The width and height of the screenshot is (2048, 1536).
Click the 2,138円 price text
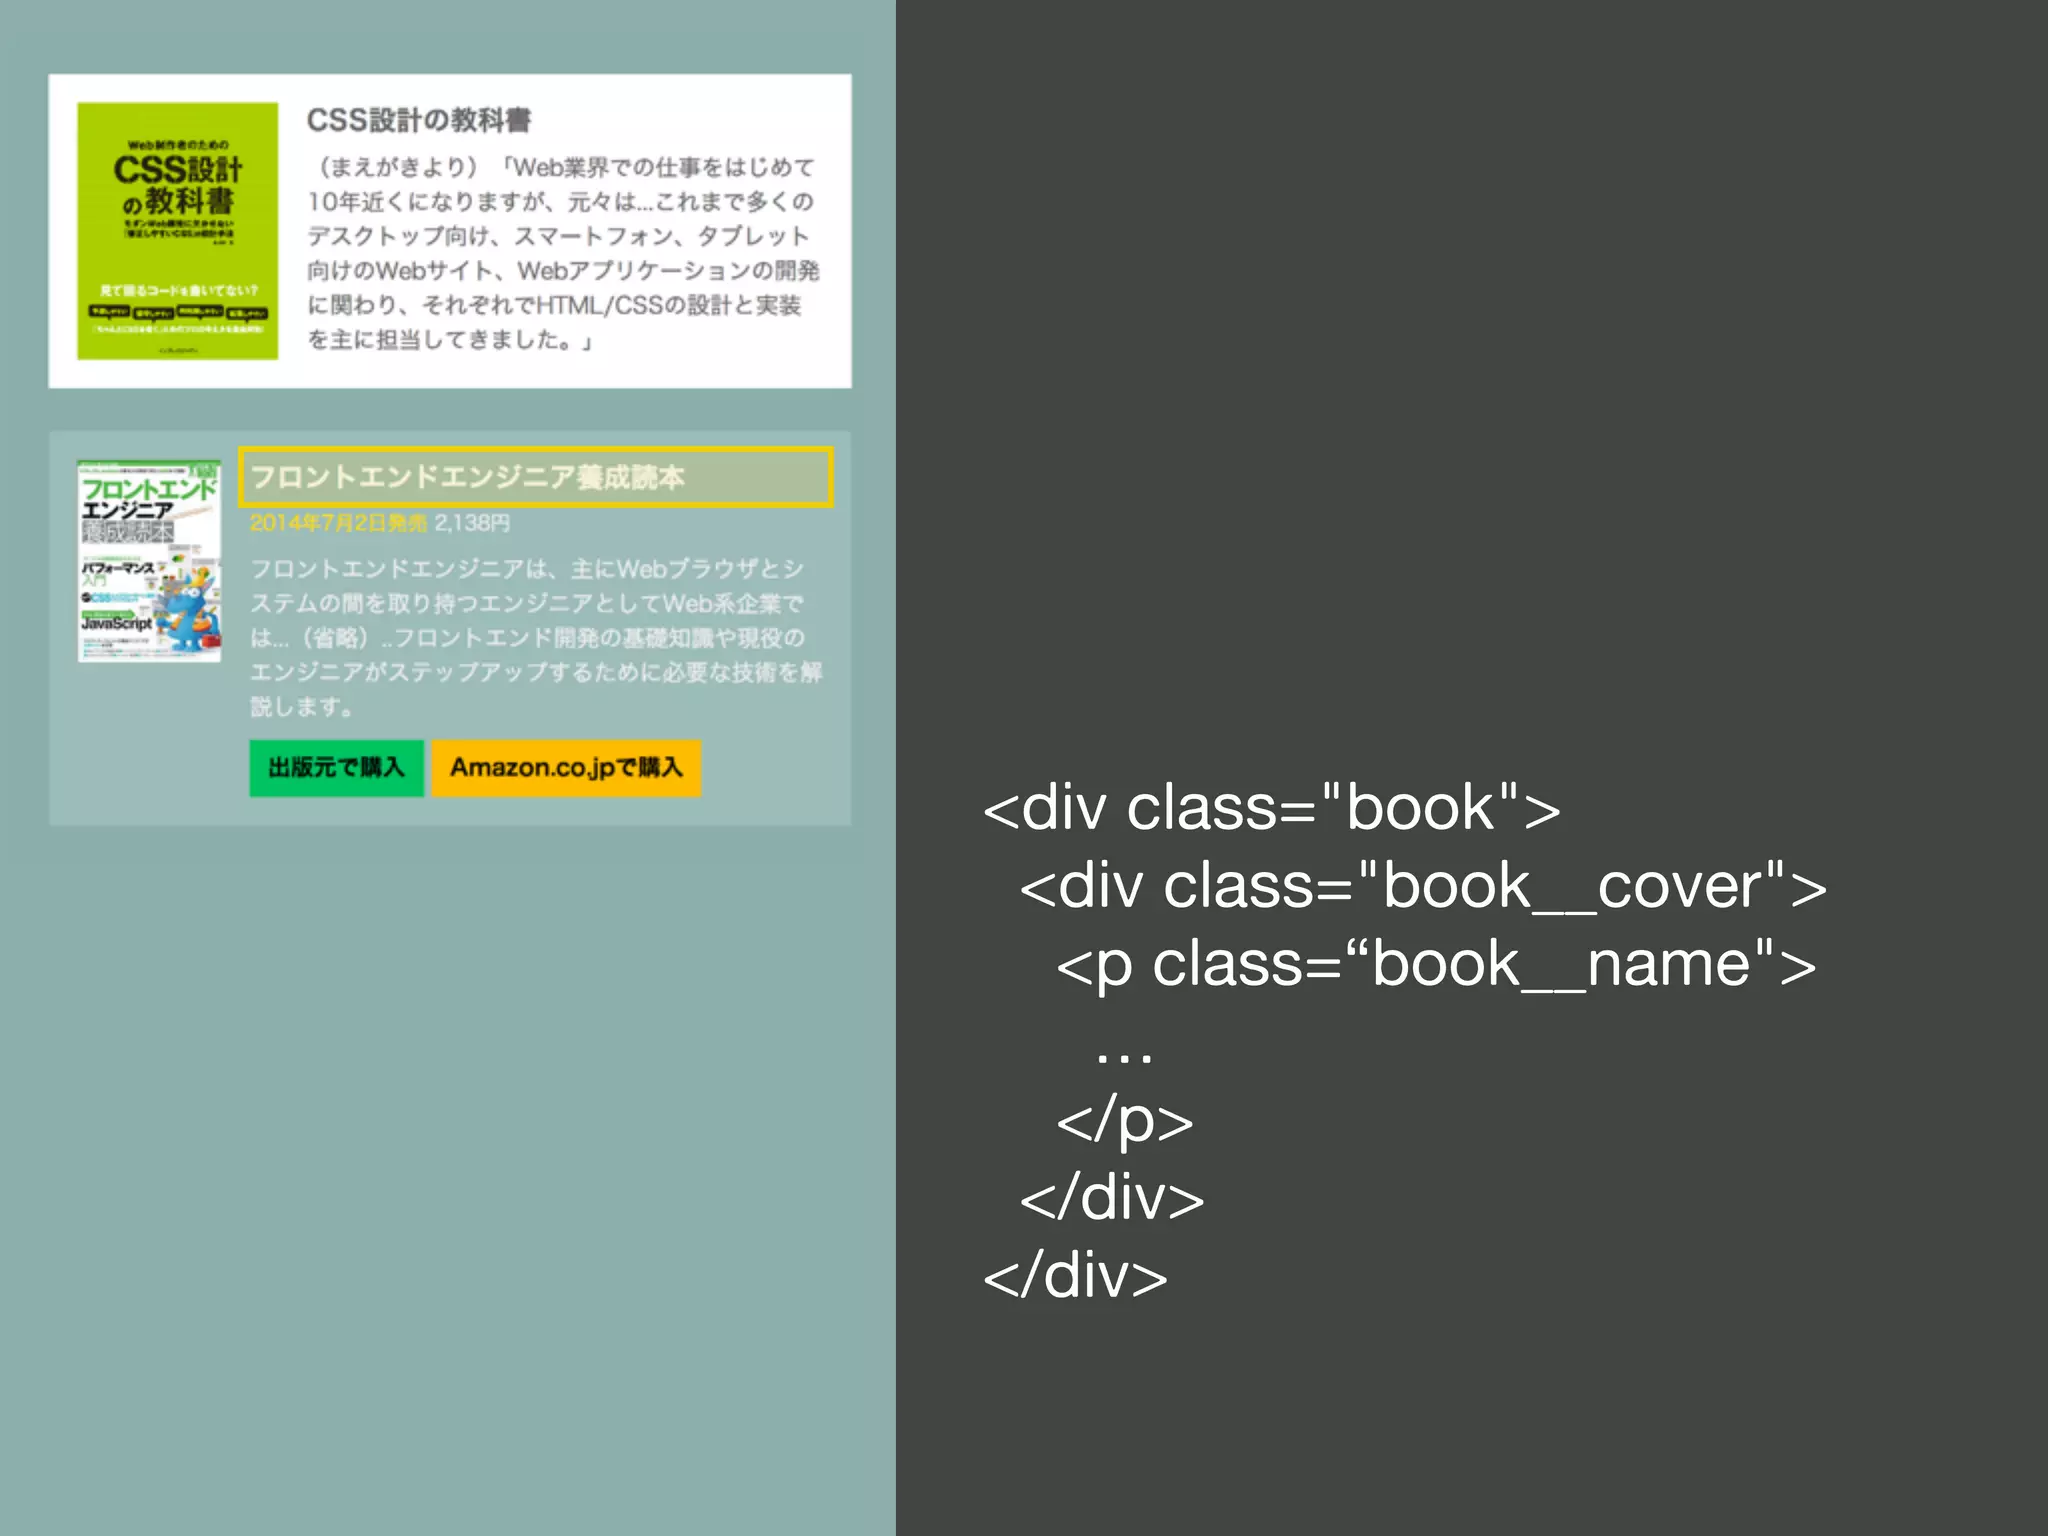(x=472, y=523)
